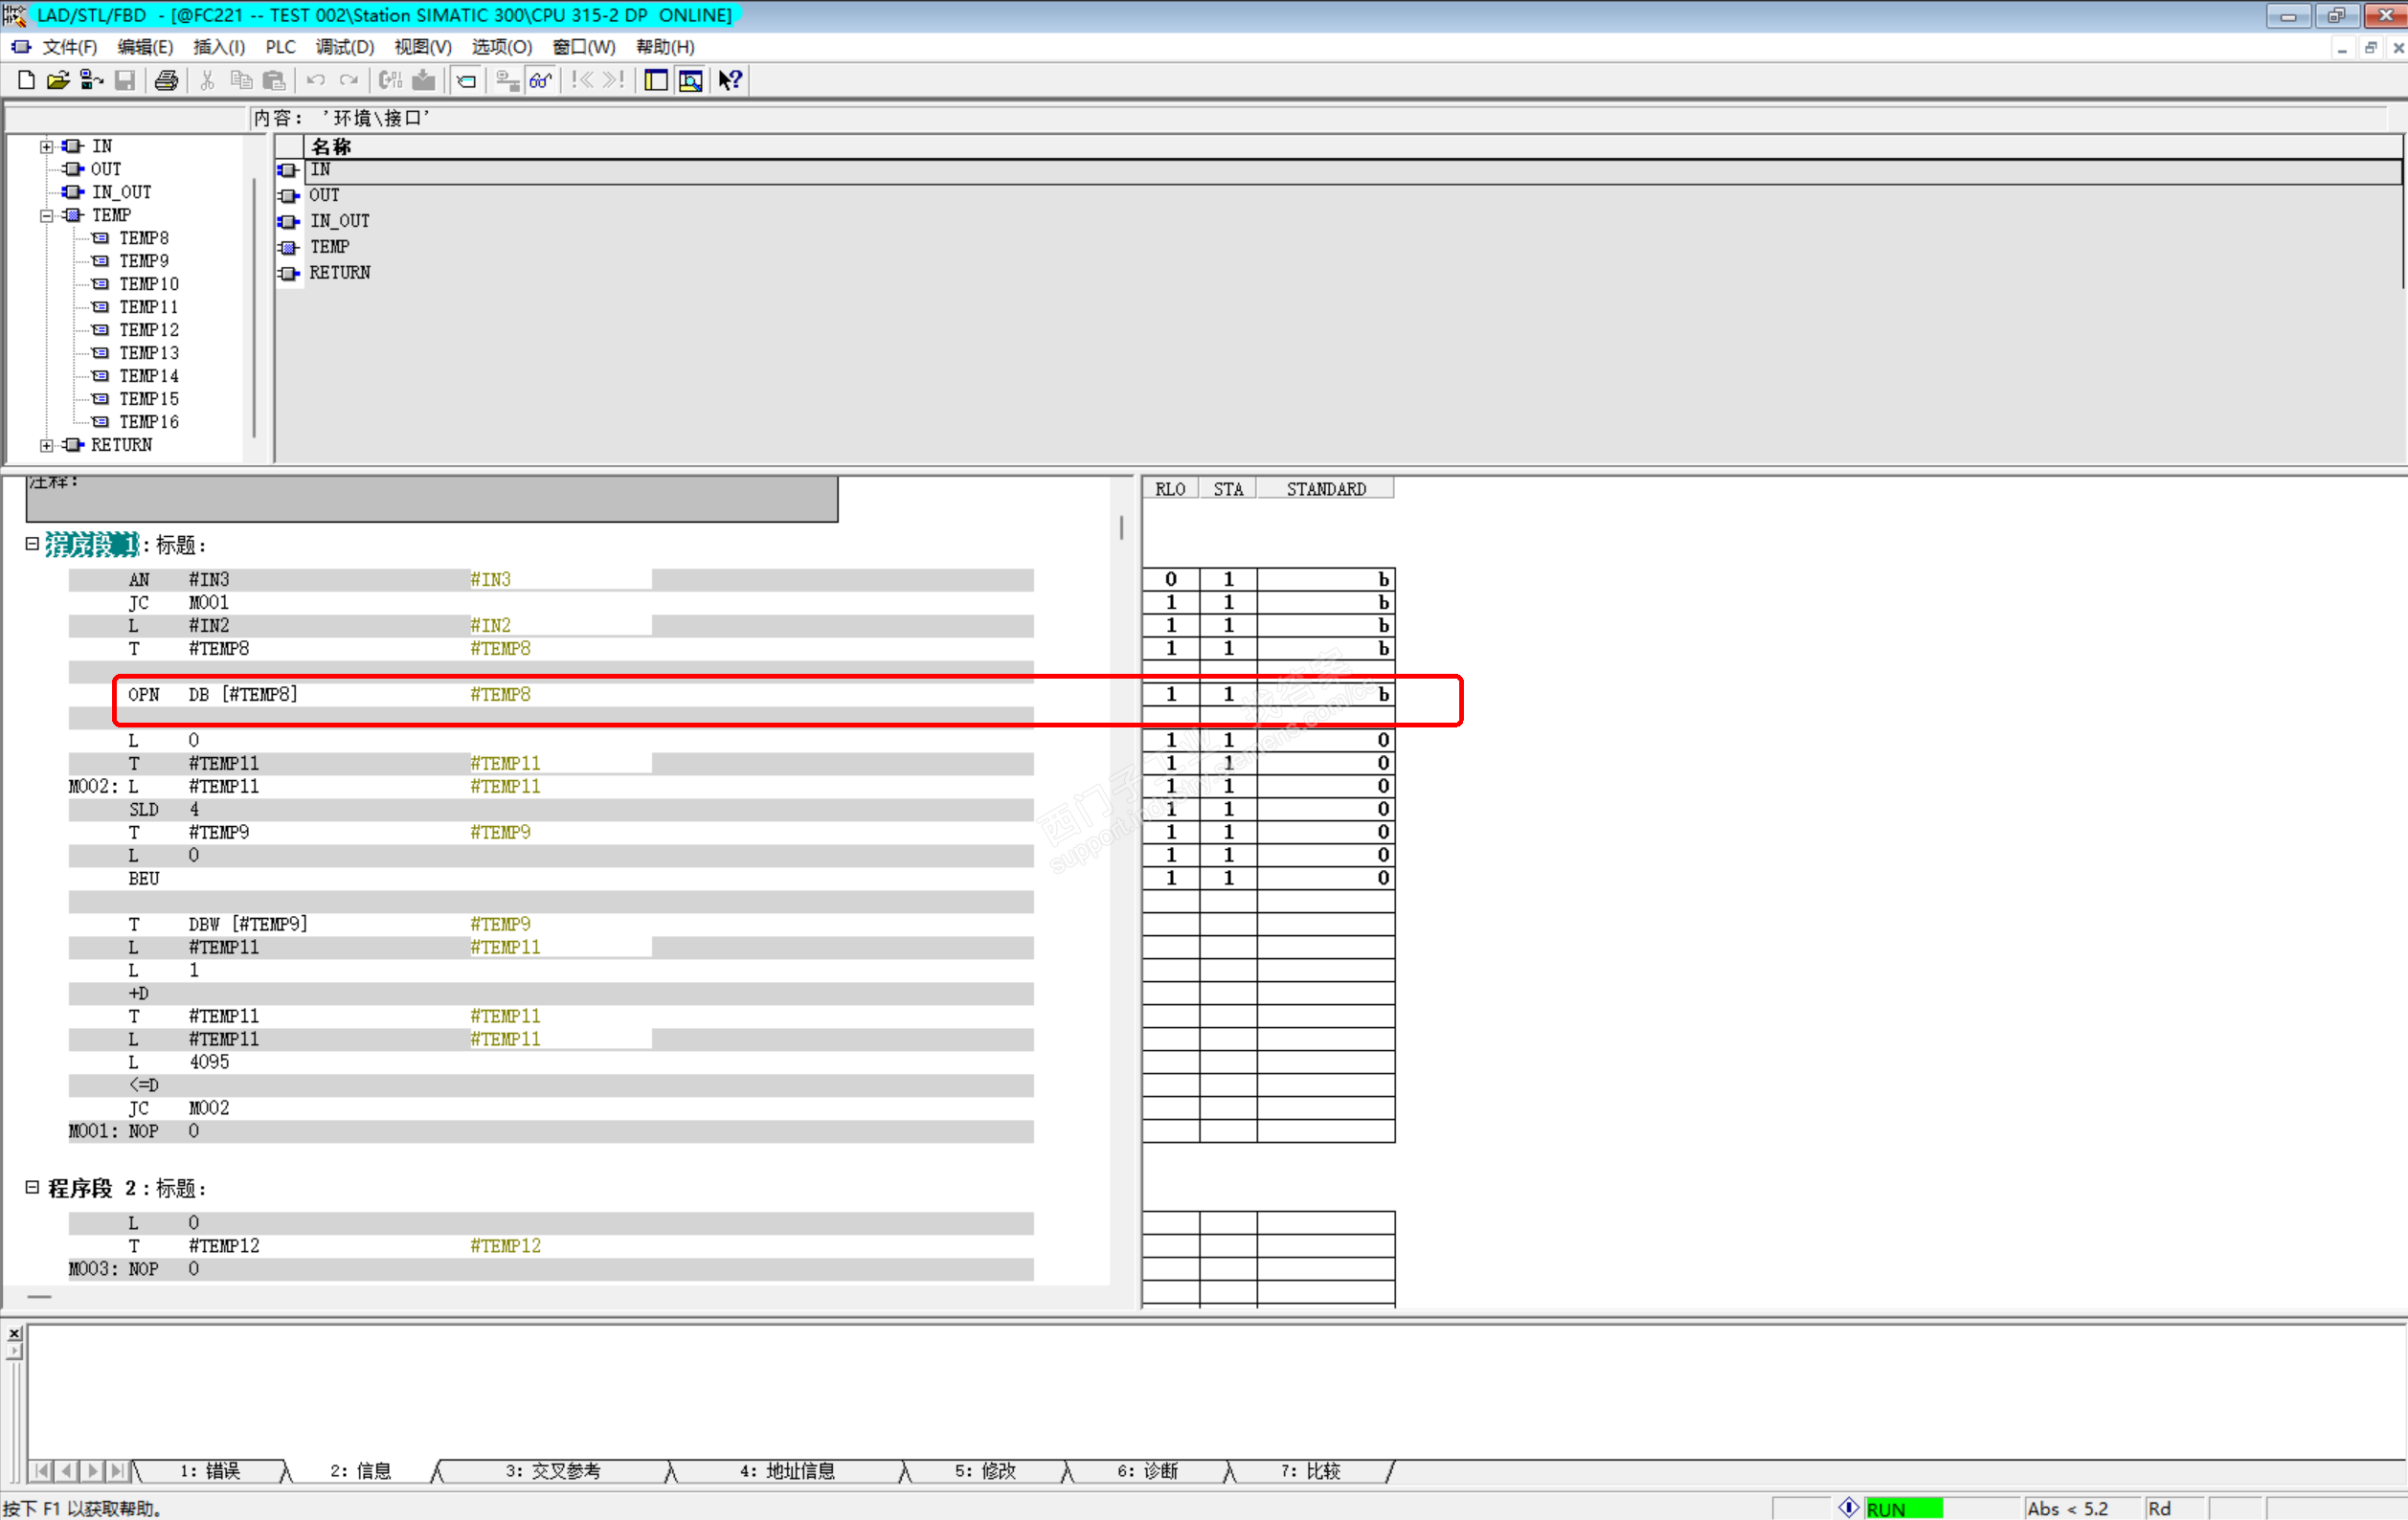The height and width of the screenshot is (1520, 2408).
Task: Click the Open folder toolbar icon
Action: tap(58, 81)
